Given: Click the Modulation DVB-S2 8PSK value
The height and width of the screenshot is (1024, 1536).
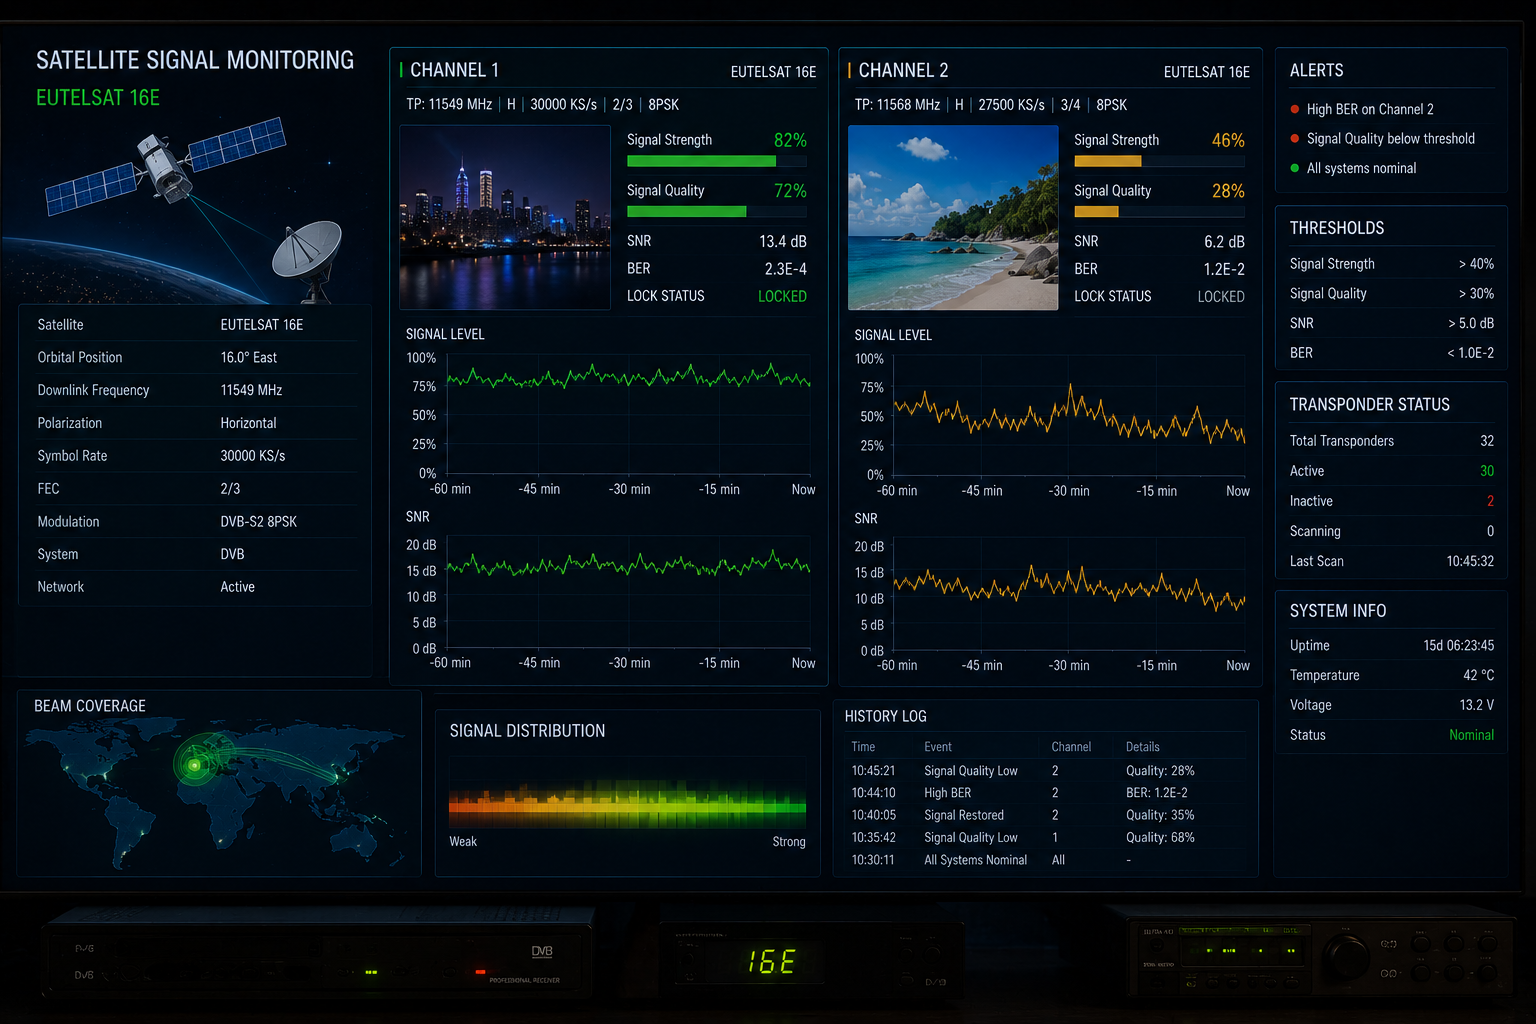Looking at the screenshot, I should (258, 521).
